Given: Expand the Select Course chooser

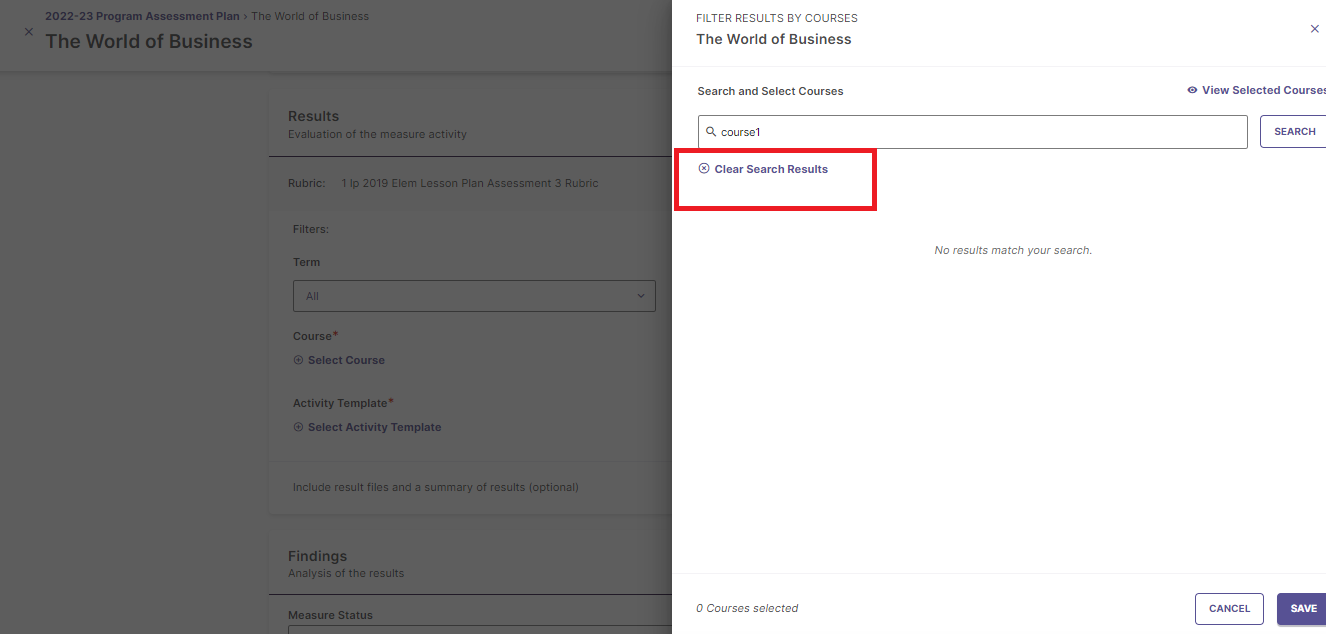Looking at the screenshot, I should tap(341, 359).
